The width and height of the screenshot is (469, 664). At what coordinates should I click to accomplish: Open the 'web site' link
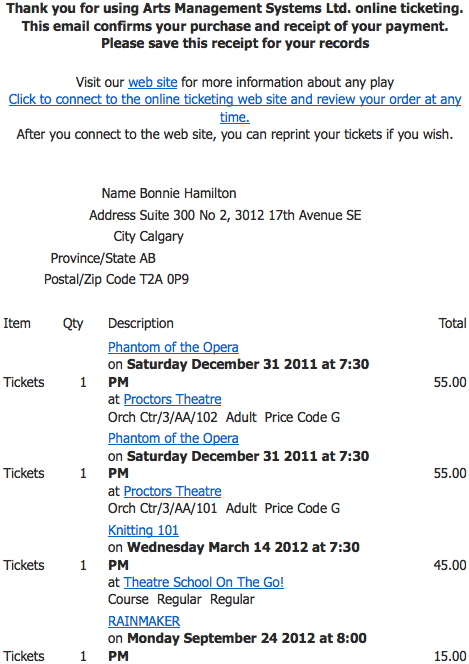point(153,82)
